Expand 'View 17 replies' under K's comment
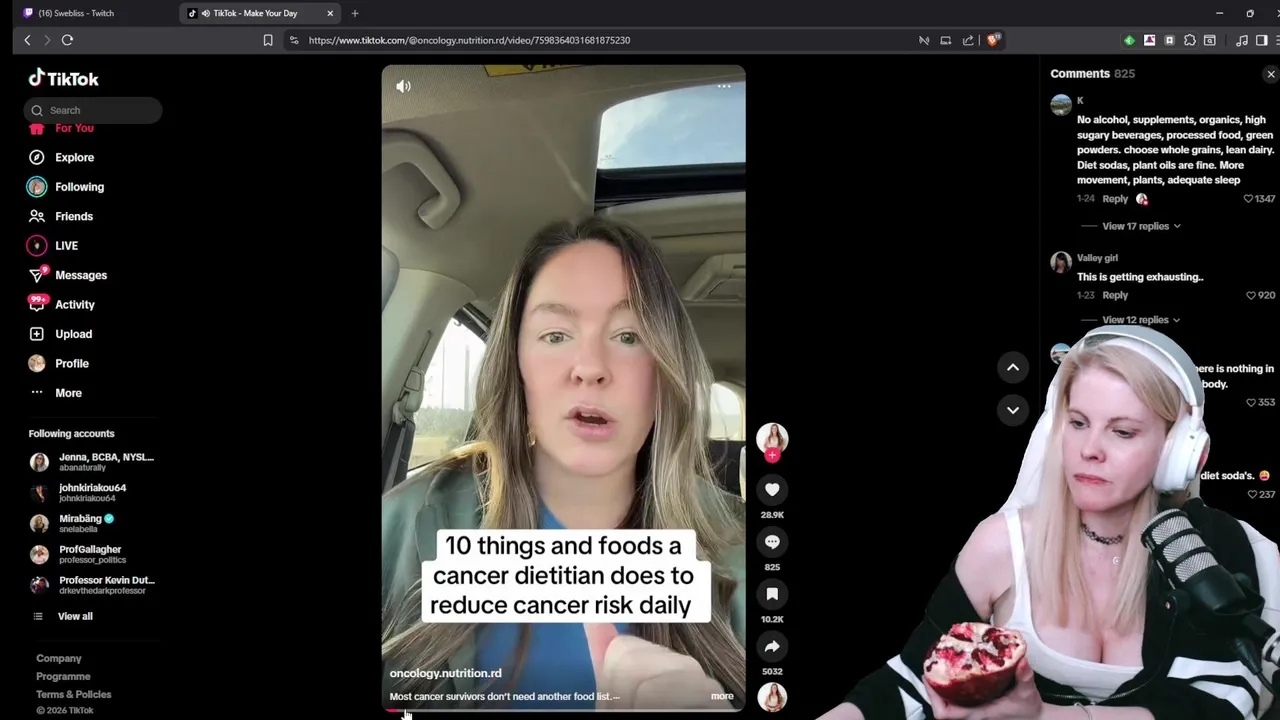The width and height of the screenshot is (1280, 720). tap(1141, 226)
